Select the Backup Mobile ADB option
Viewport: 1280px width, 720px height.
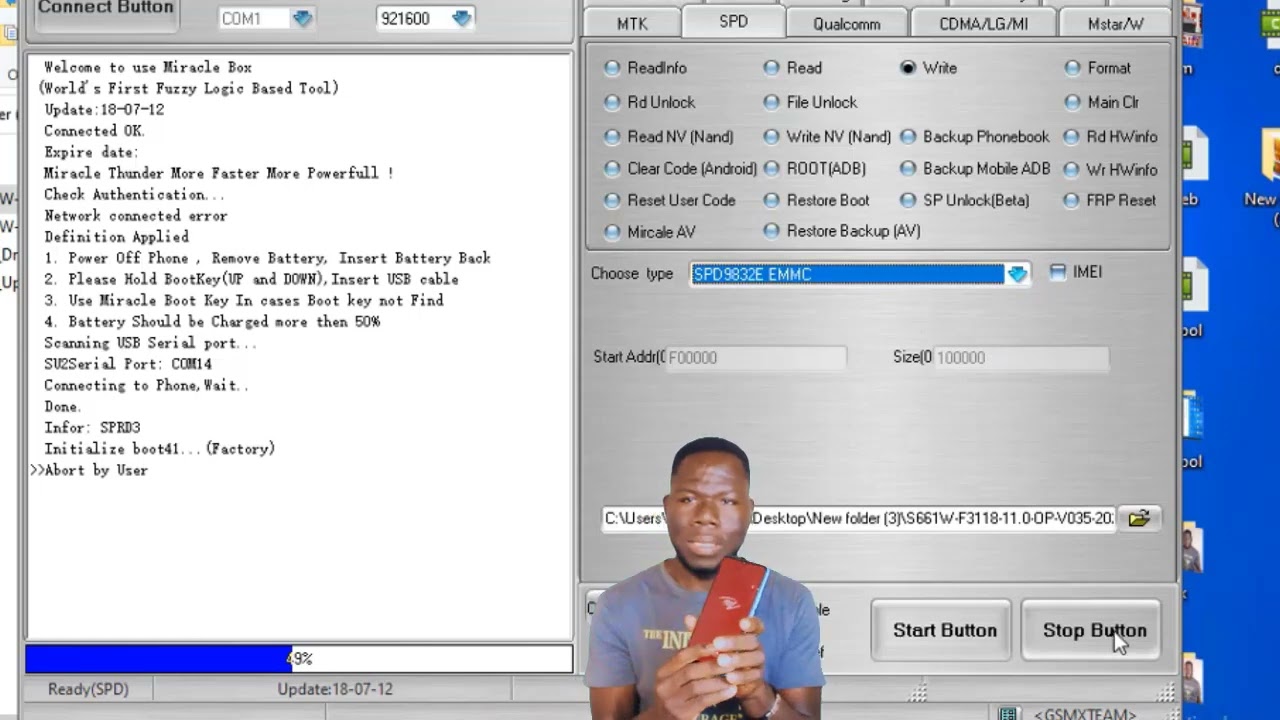(975, 169)
